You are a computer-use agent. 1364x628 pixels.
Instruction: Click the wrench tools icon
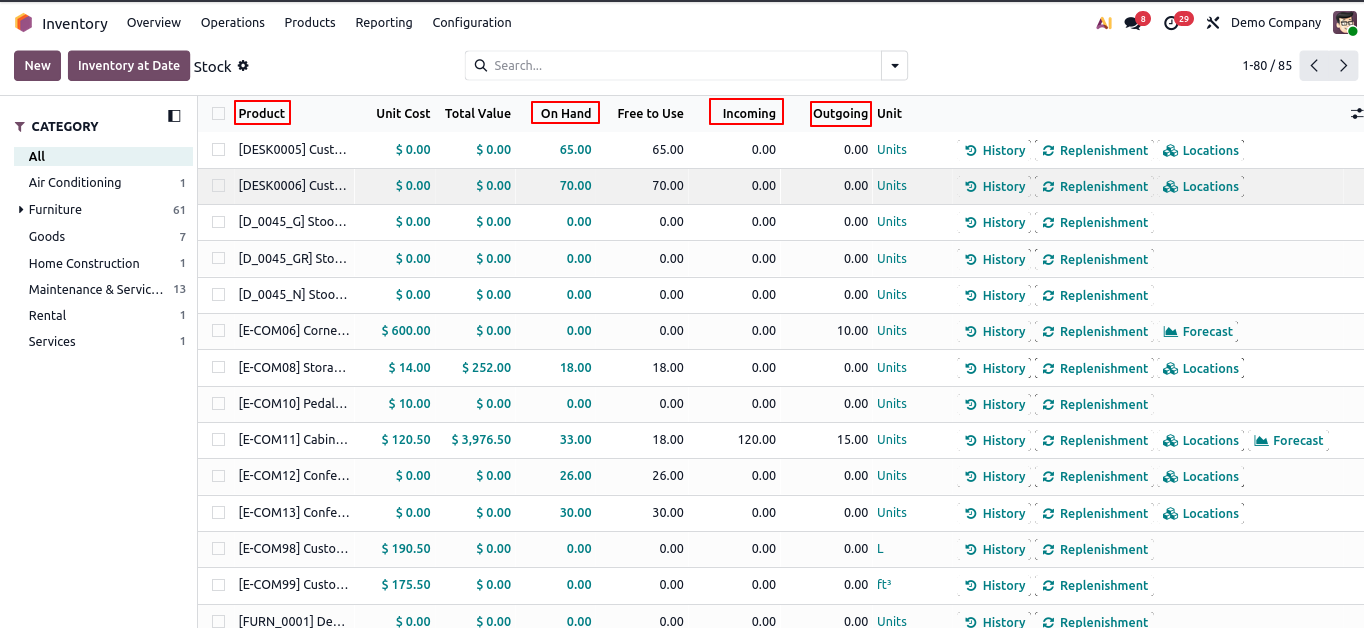(1213, 23)
